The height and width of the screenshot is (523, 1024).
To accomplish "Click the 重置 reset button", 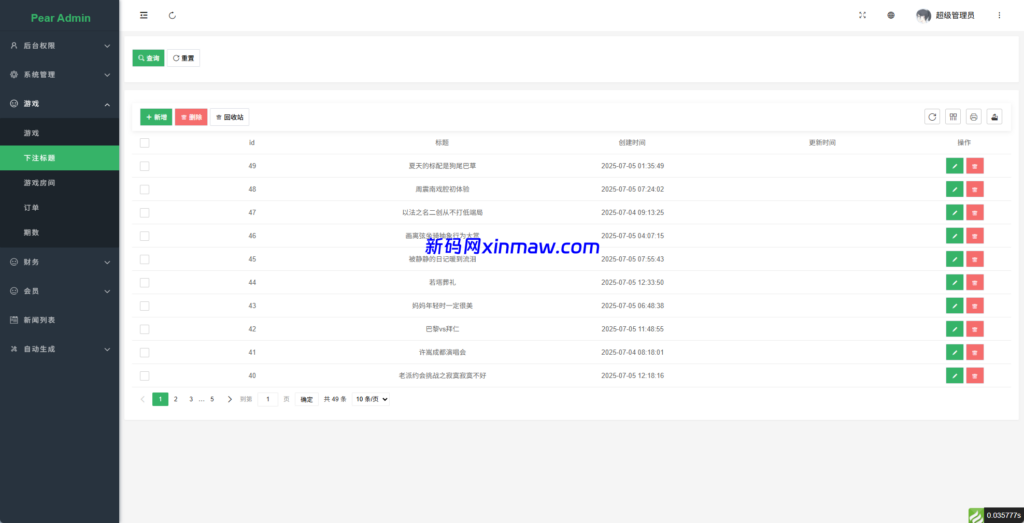I will point(184,58).
